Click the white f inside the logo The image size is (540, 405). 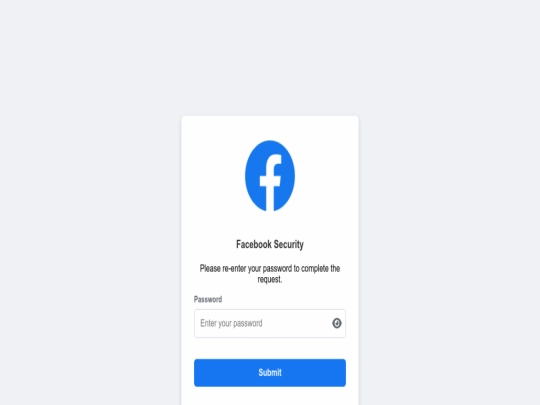click(x=271, y=183)
